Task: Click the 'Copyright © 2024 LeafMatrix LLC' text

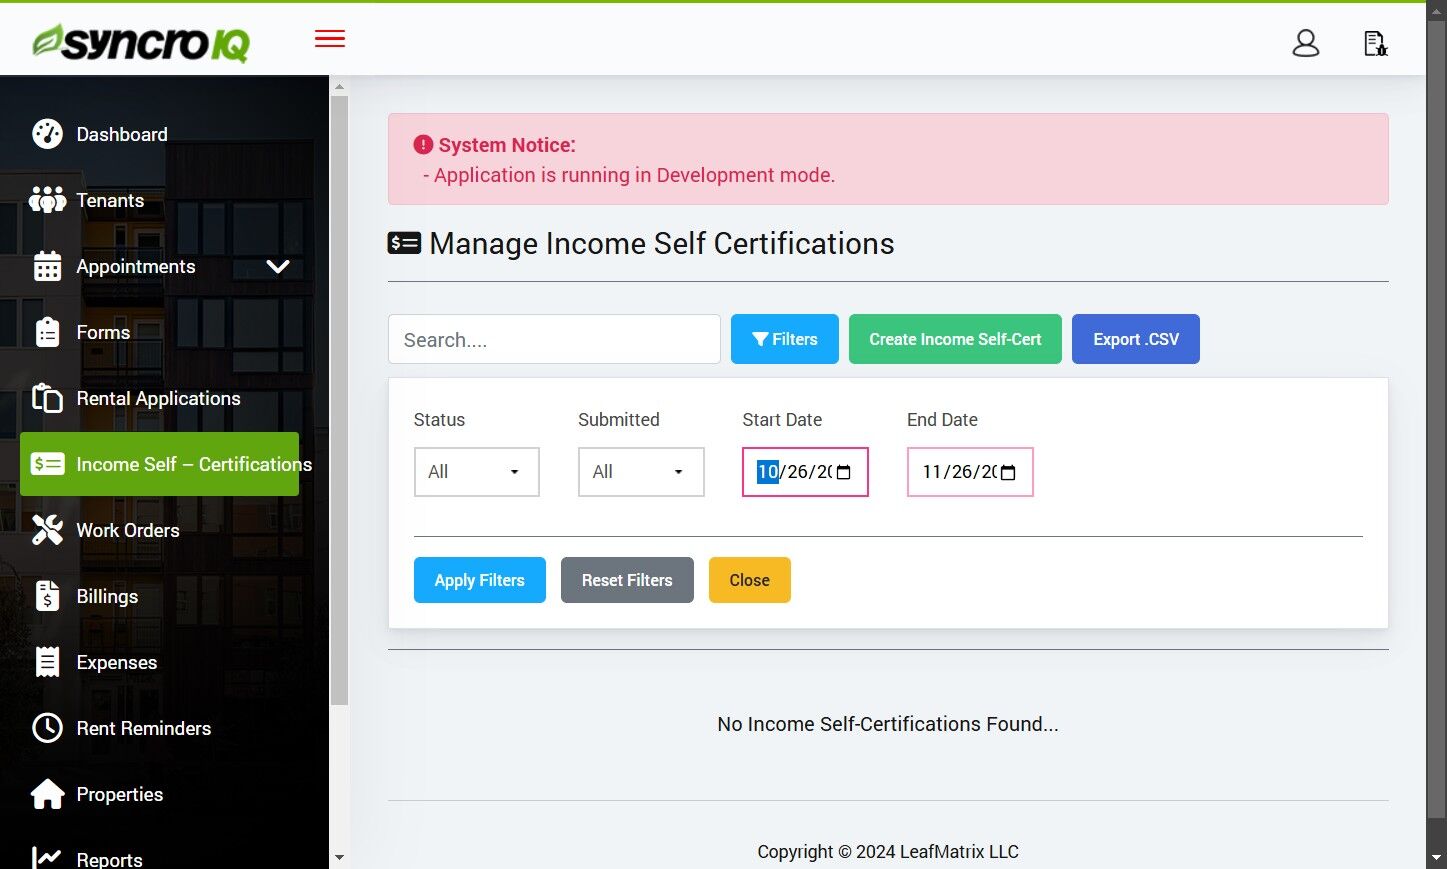Action: [888, 852]
